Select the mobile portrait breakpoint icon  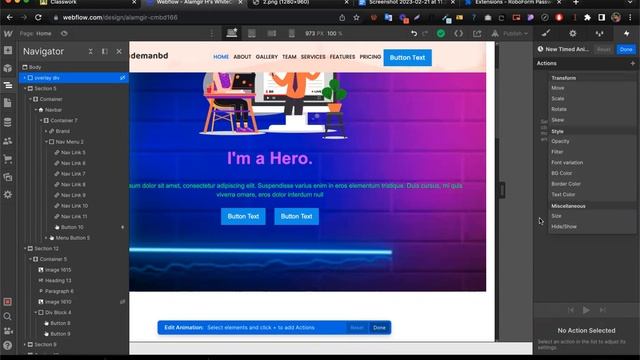[292, 33]
